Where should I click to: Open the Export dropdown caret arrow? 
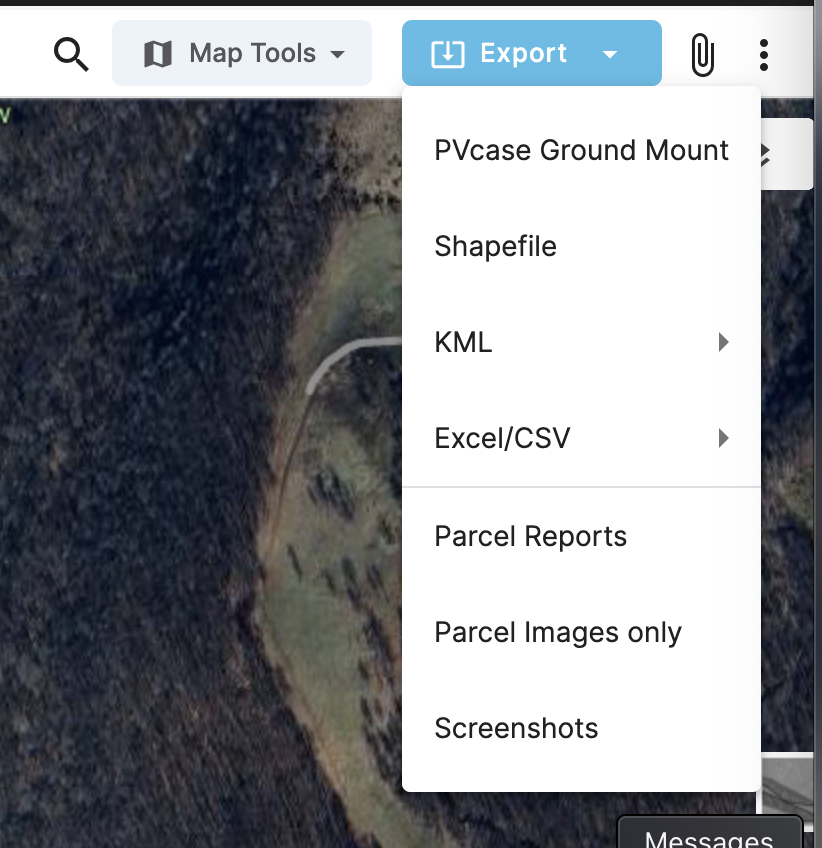(610, 56)
